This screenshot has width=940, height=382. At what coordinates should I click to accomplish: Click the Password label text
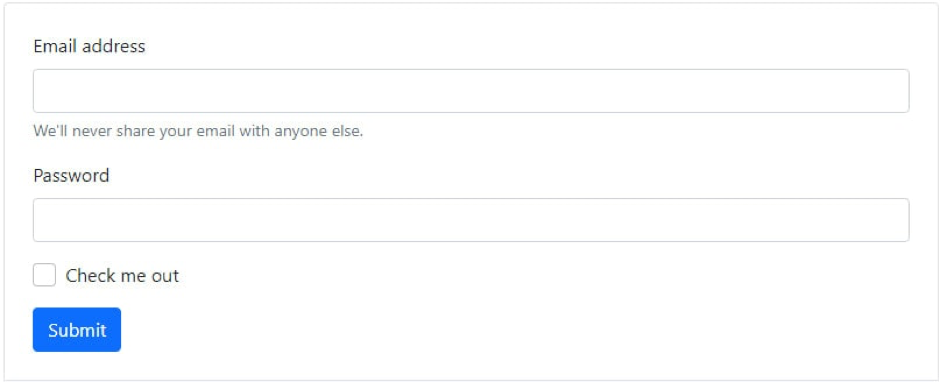tap(71, 176)
